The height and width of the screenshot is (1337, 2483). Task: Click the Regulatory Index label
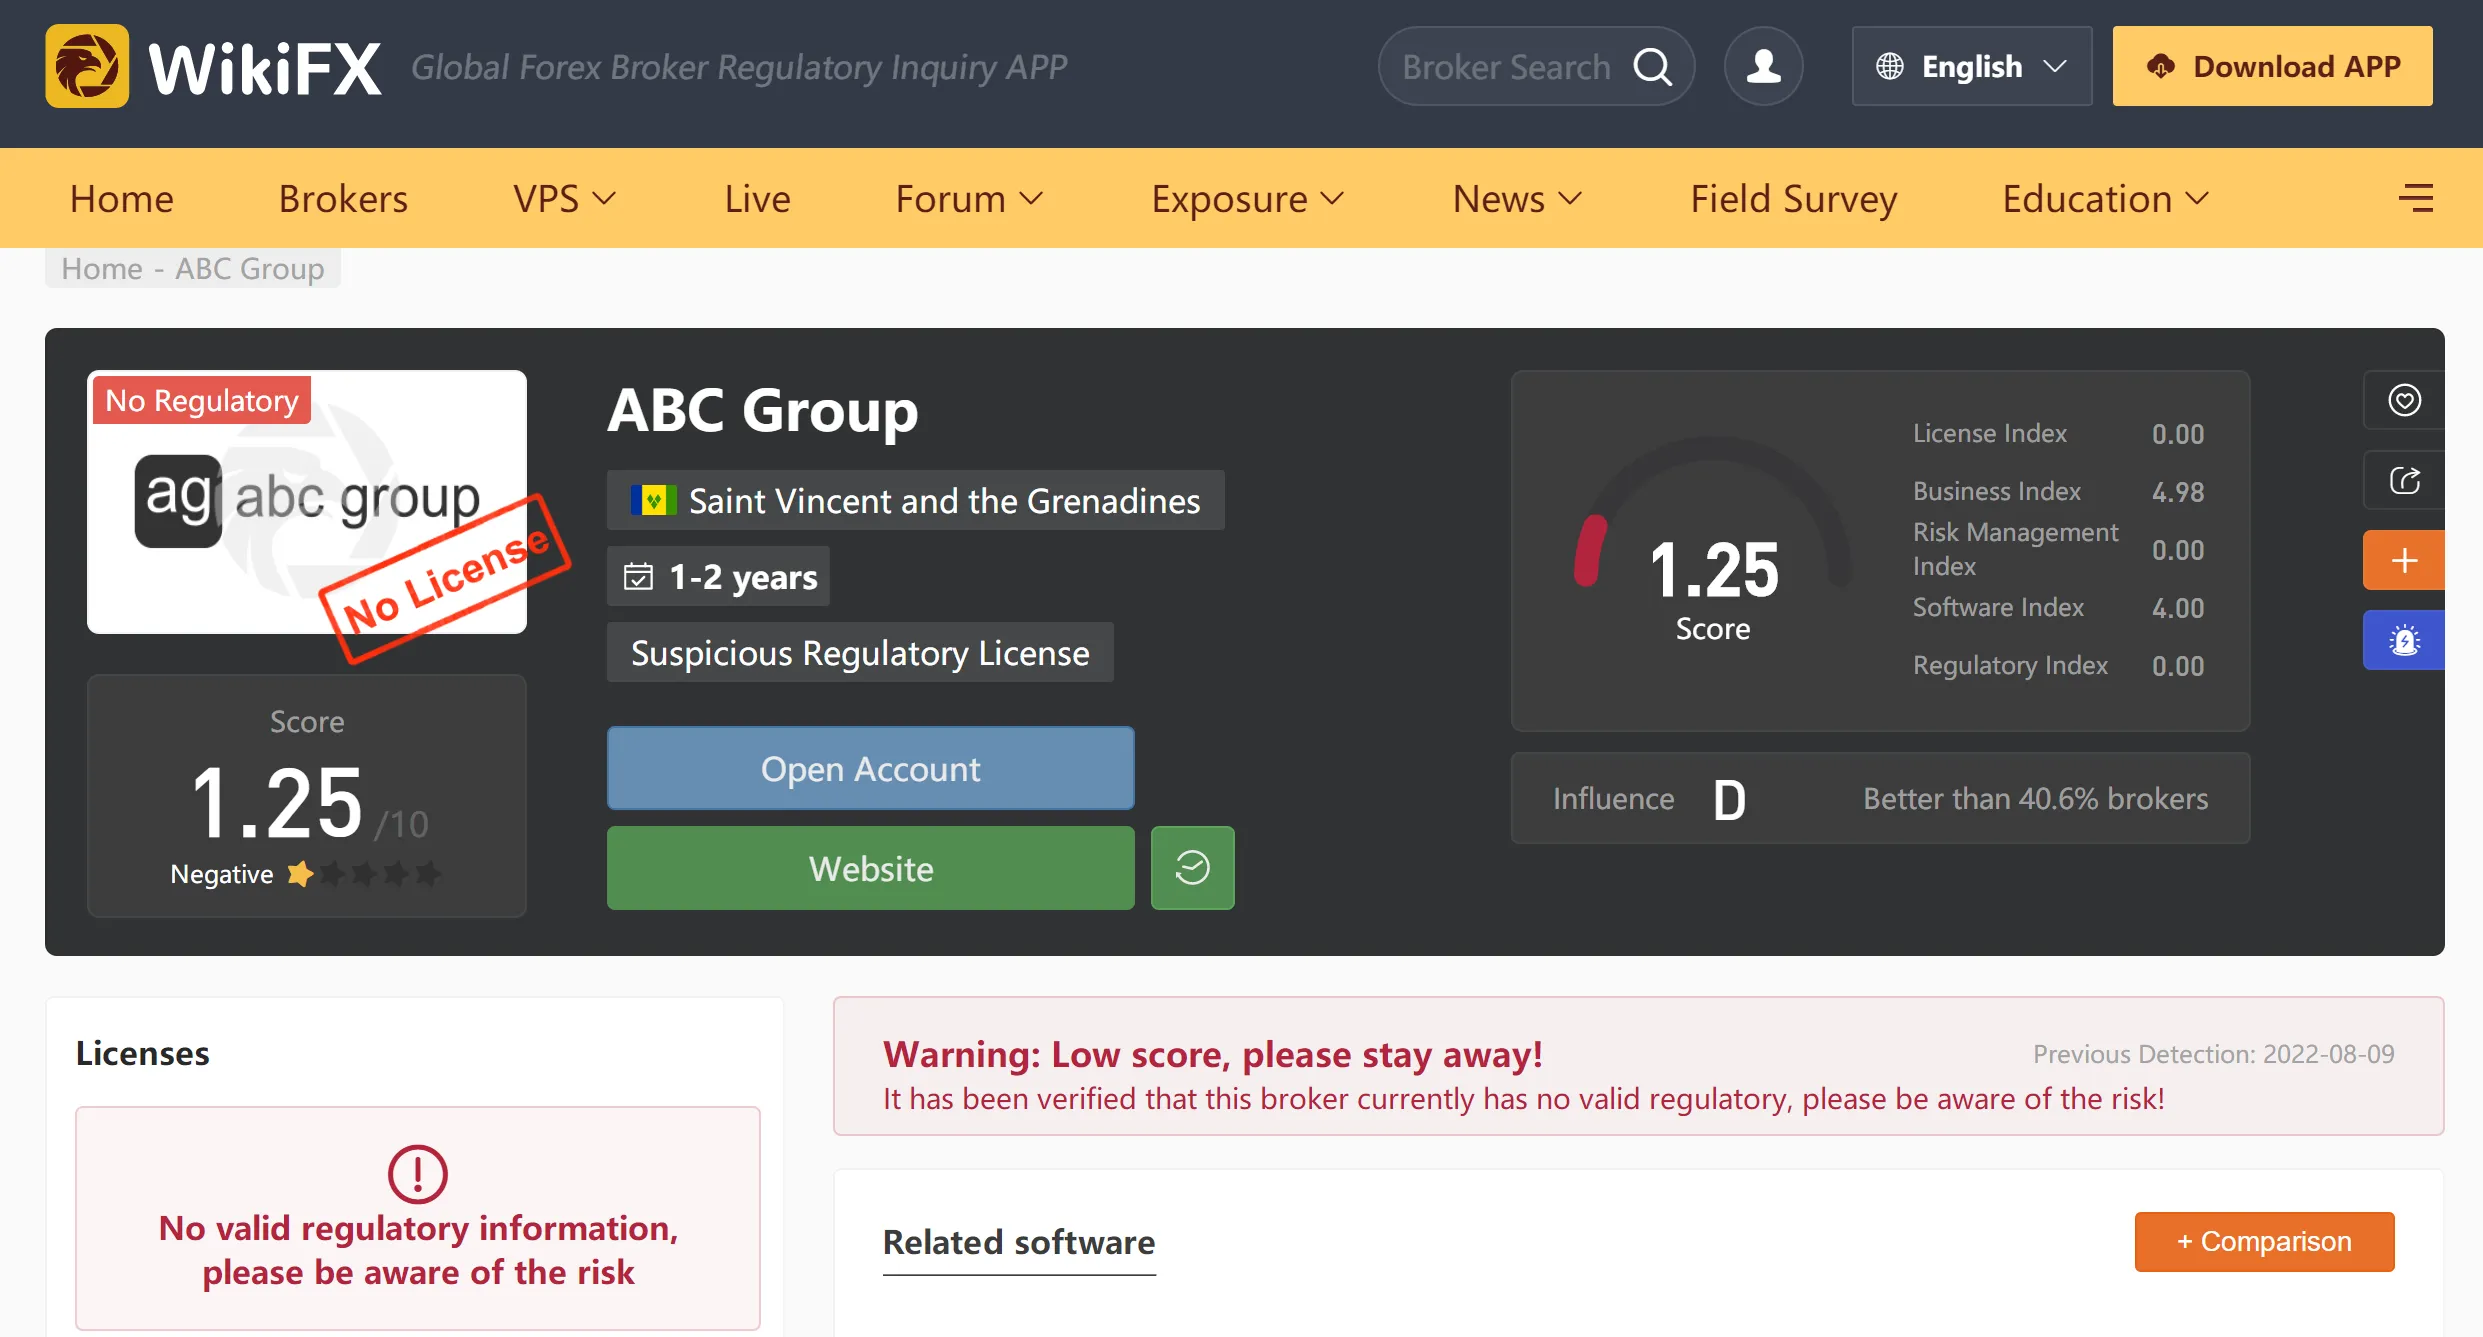point(2010,665)
